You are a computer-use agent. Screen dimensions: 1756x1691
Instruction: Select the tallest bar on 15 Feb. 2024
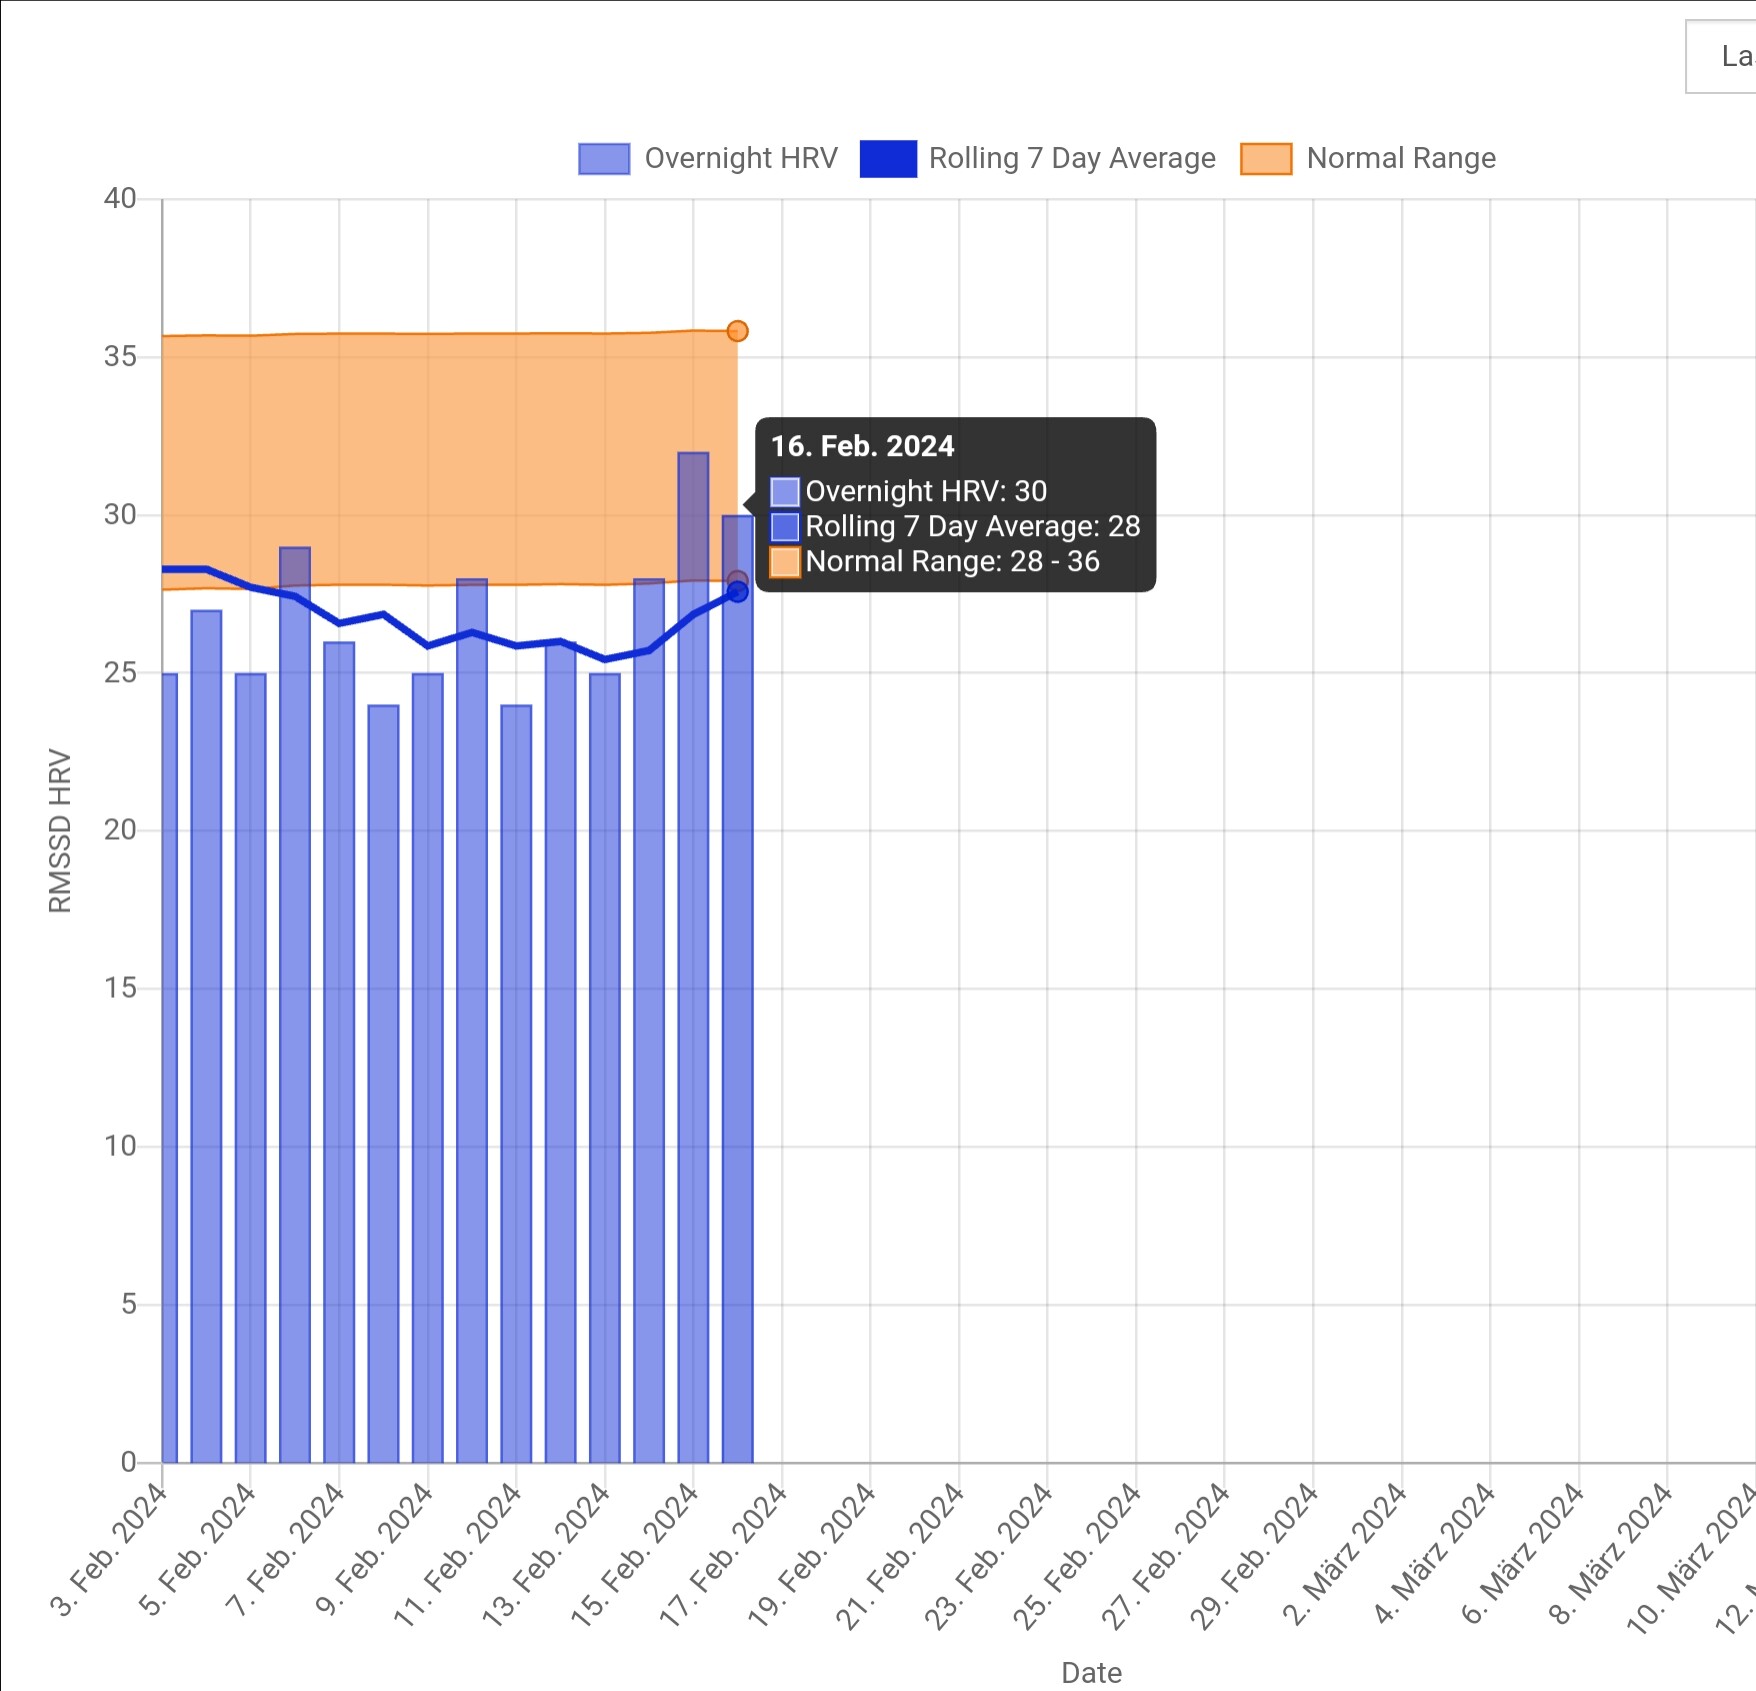tap(693, 900)
